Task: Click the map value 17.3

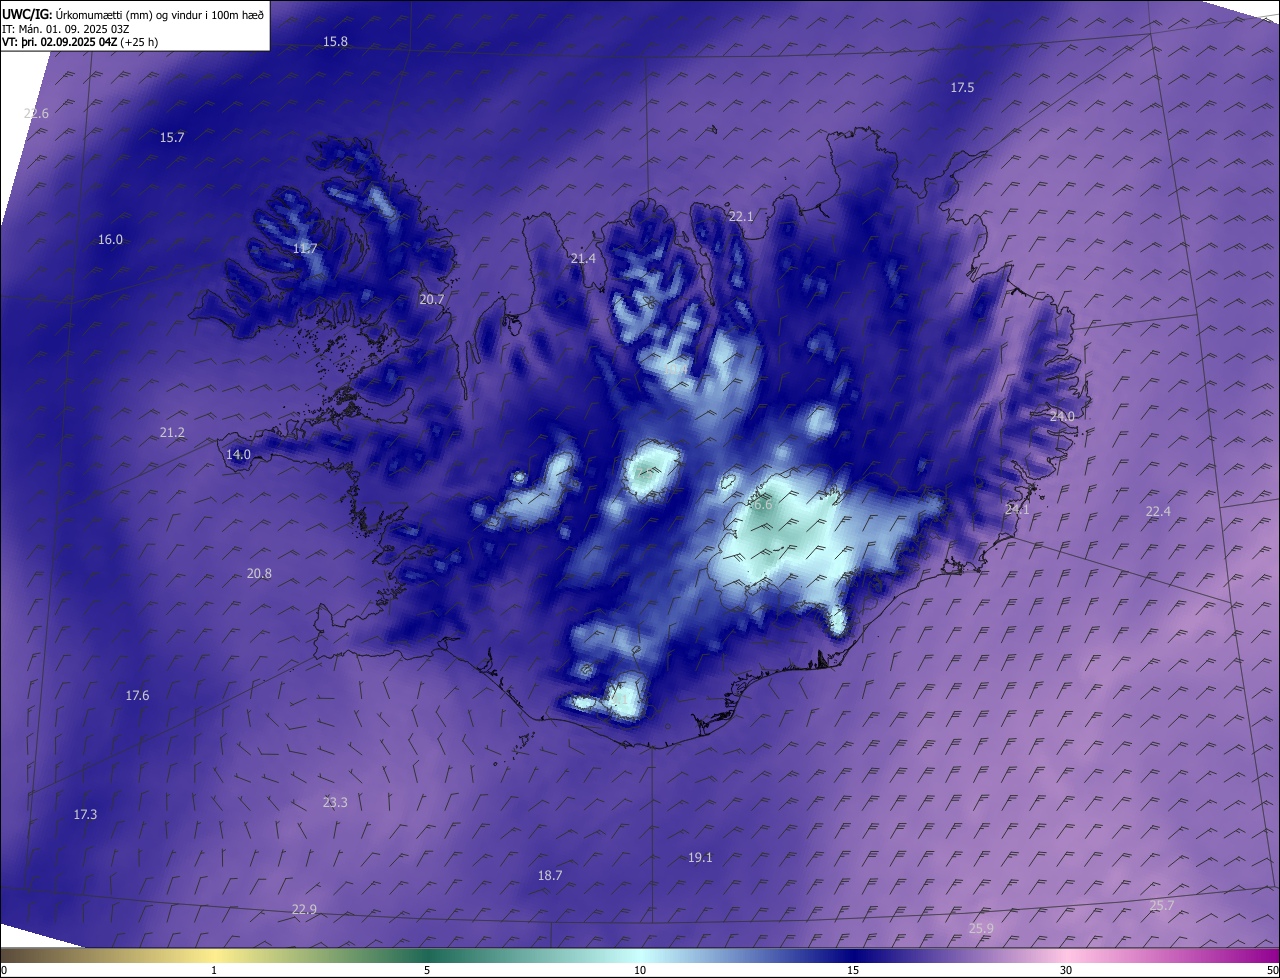Action: 85,814
